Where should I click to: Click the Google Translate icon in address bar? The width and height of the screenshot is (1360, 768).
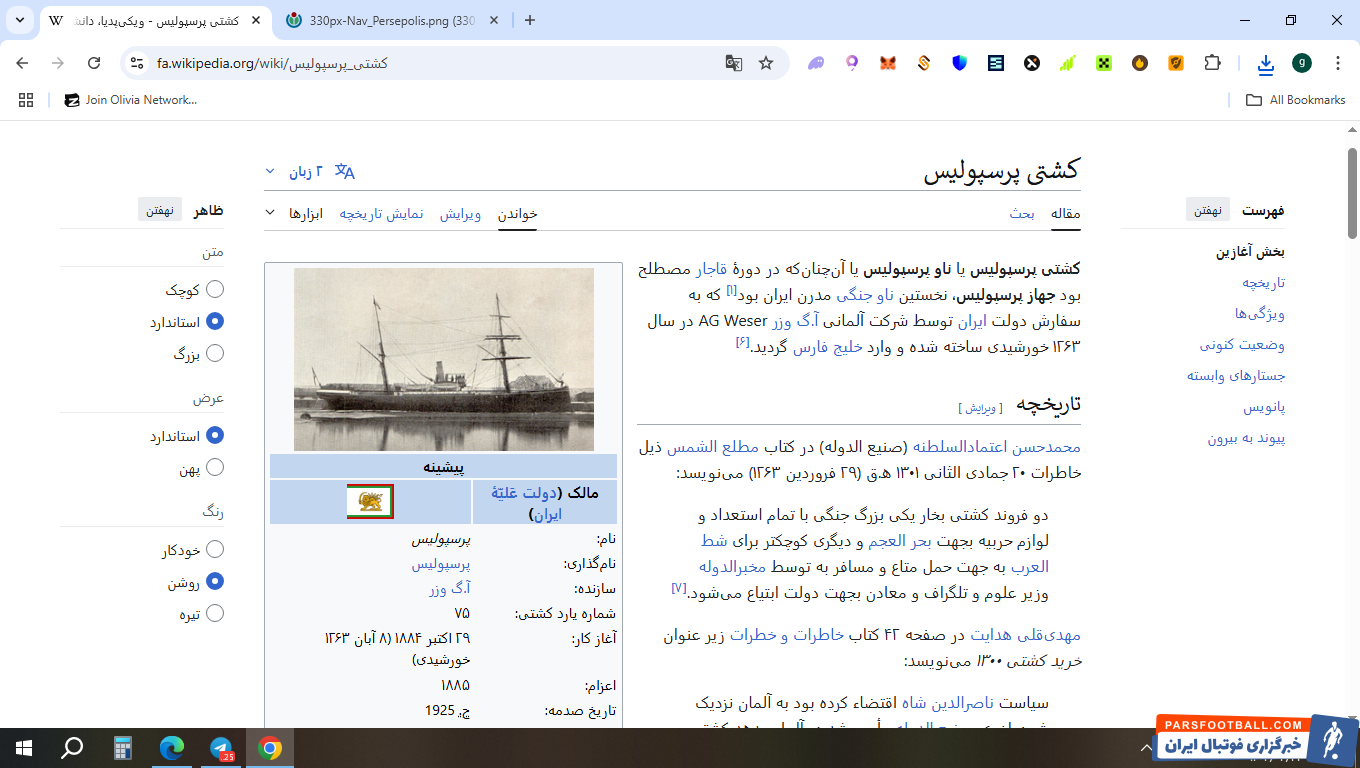click(x=734, y=63)
